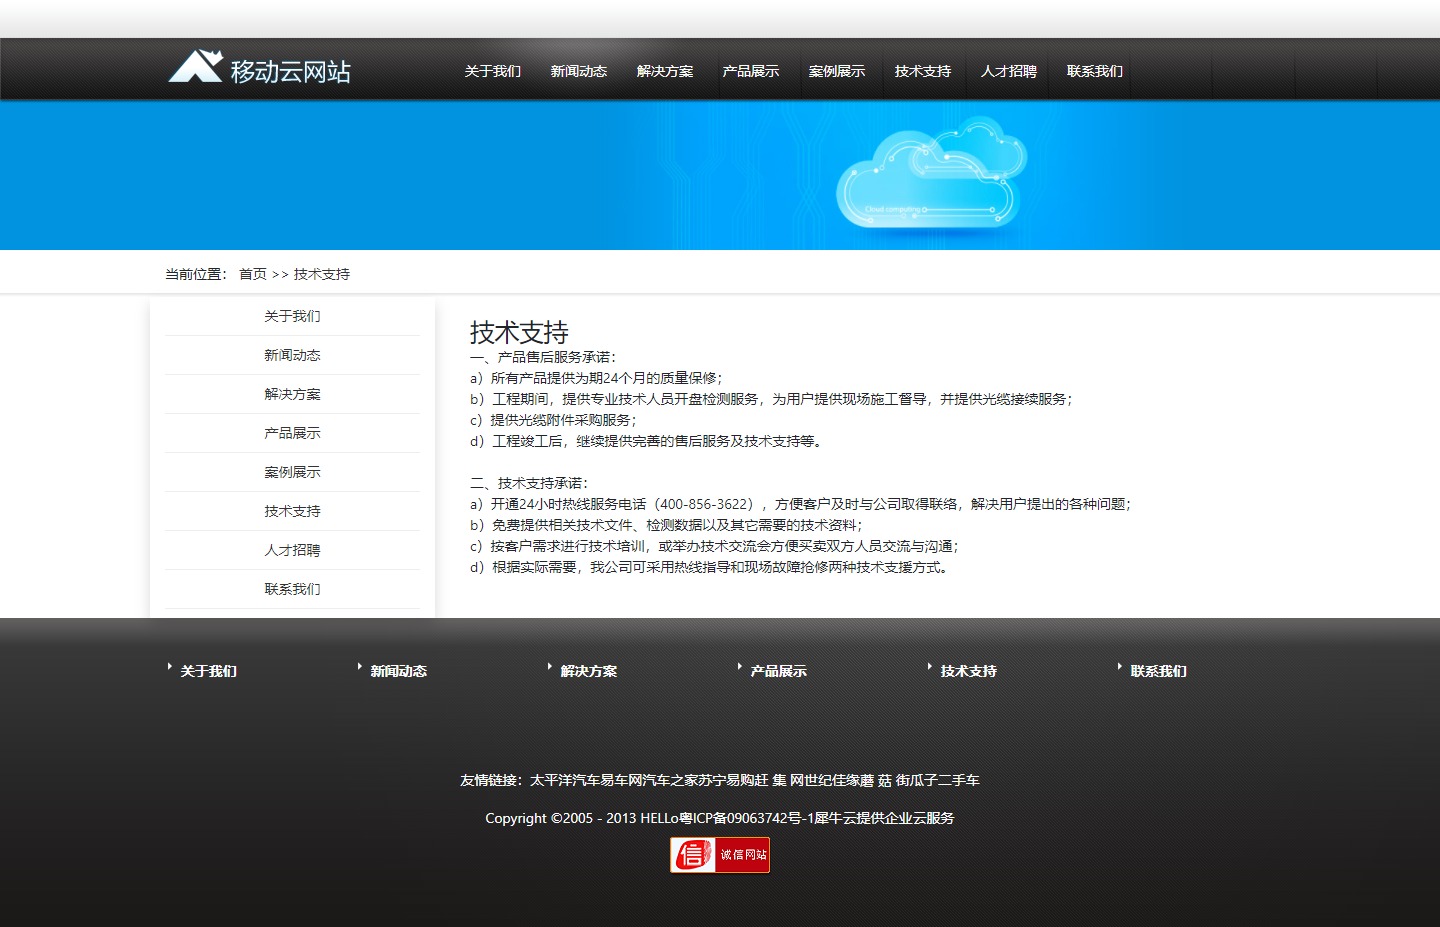Select 案例展示 in the top navigation bar

(836, 71)
